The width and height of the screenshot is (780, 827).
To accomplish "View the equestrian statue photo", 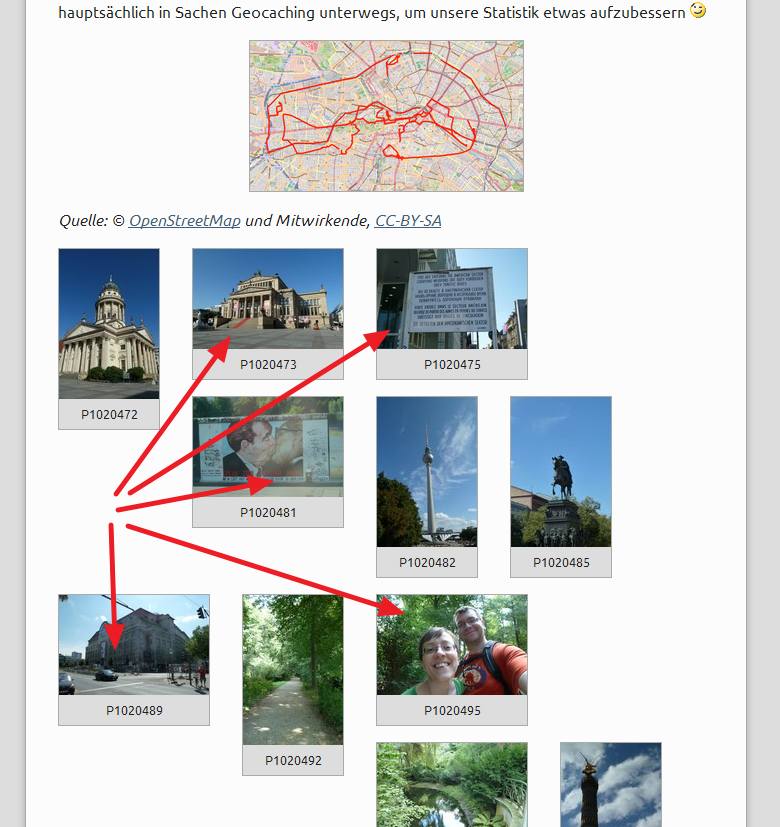I will click(560, 471).
